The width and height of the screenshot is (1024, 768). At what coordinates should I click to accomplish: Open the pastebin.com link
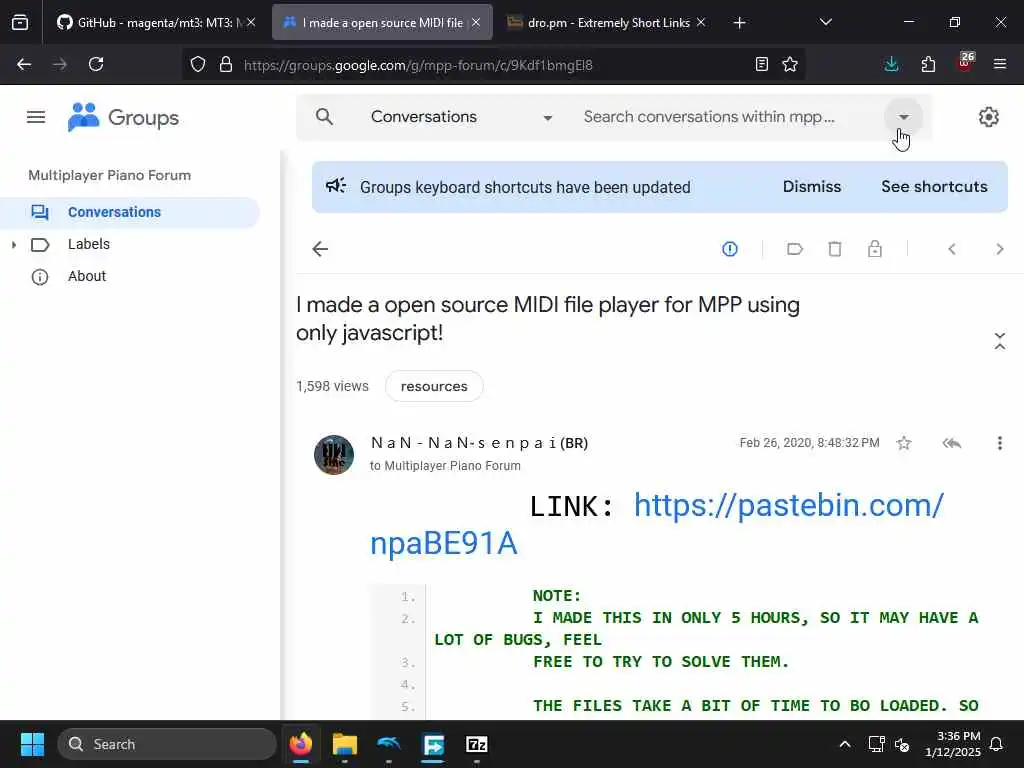click(789, 505)
